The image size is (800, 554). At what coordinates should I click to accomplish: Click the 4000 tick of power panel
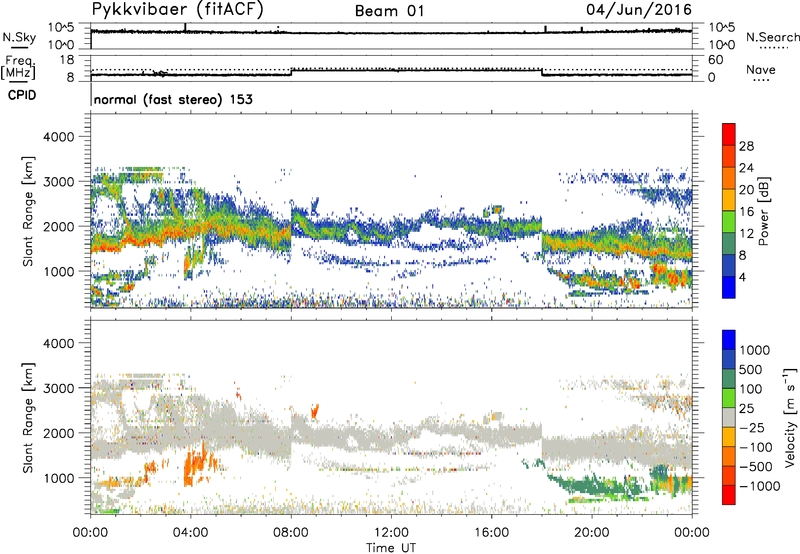coord(58,137)
